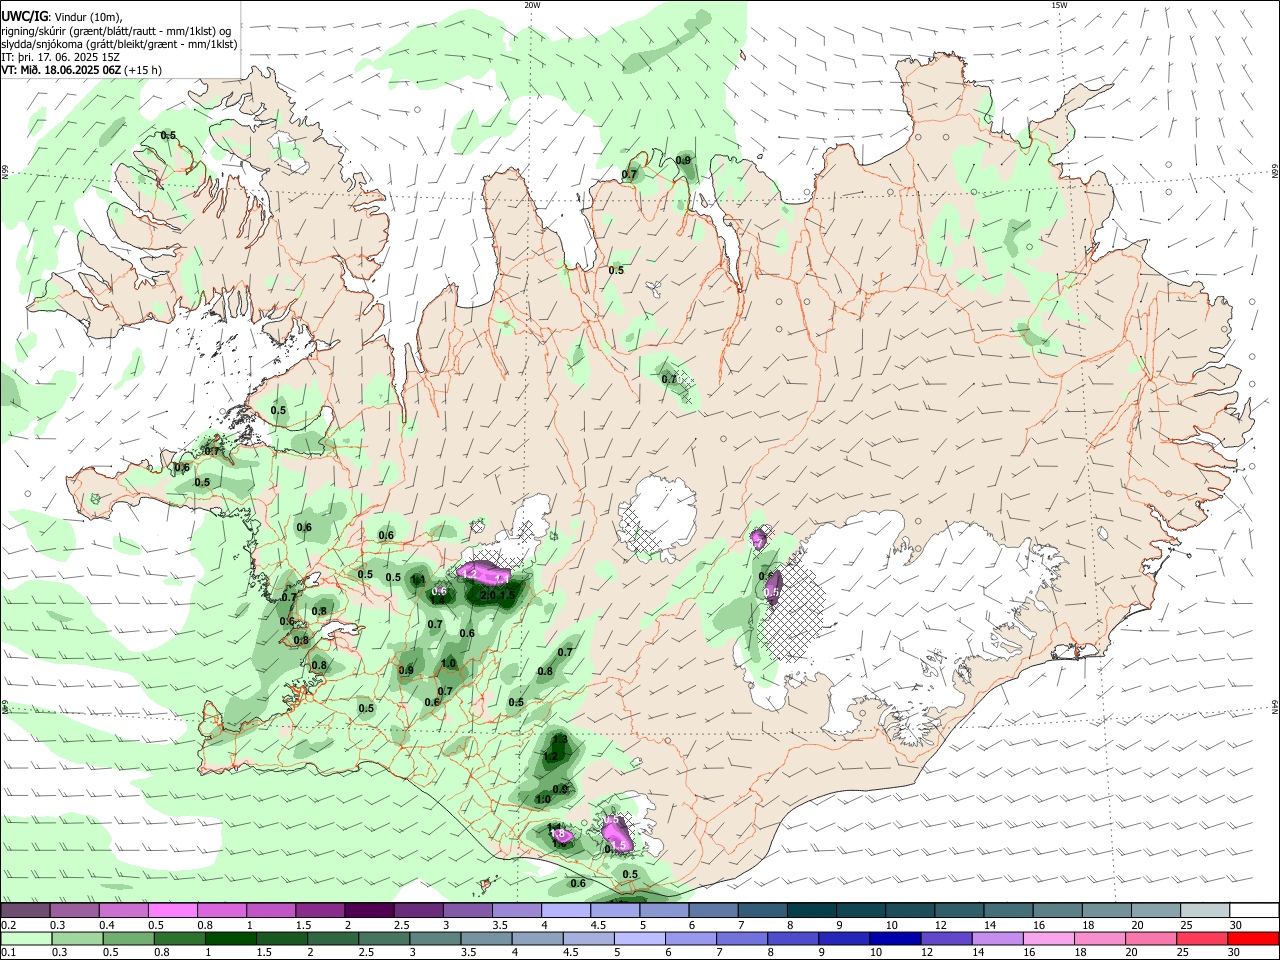Screen dimensions: 1280x960
Task: Click the '2.0' precipitation value on the map
Action: tap(487, 595)
